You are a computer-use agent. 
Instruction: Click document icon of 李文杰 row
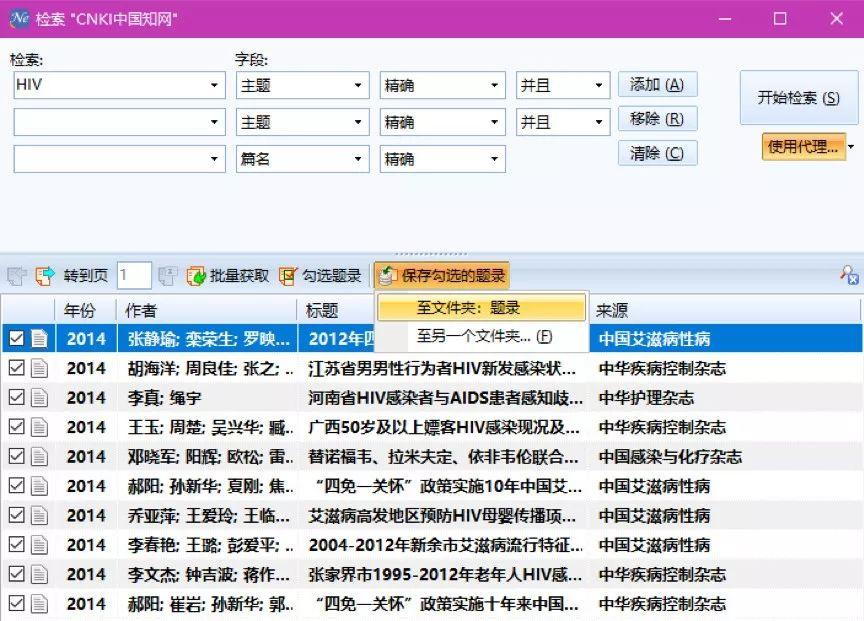point(39,574)
